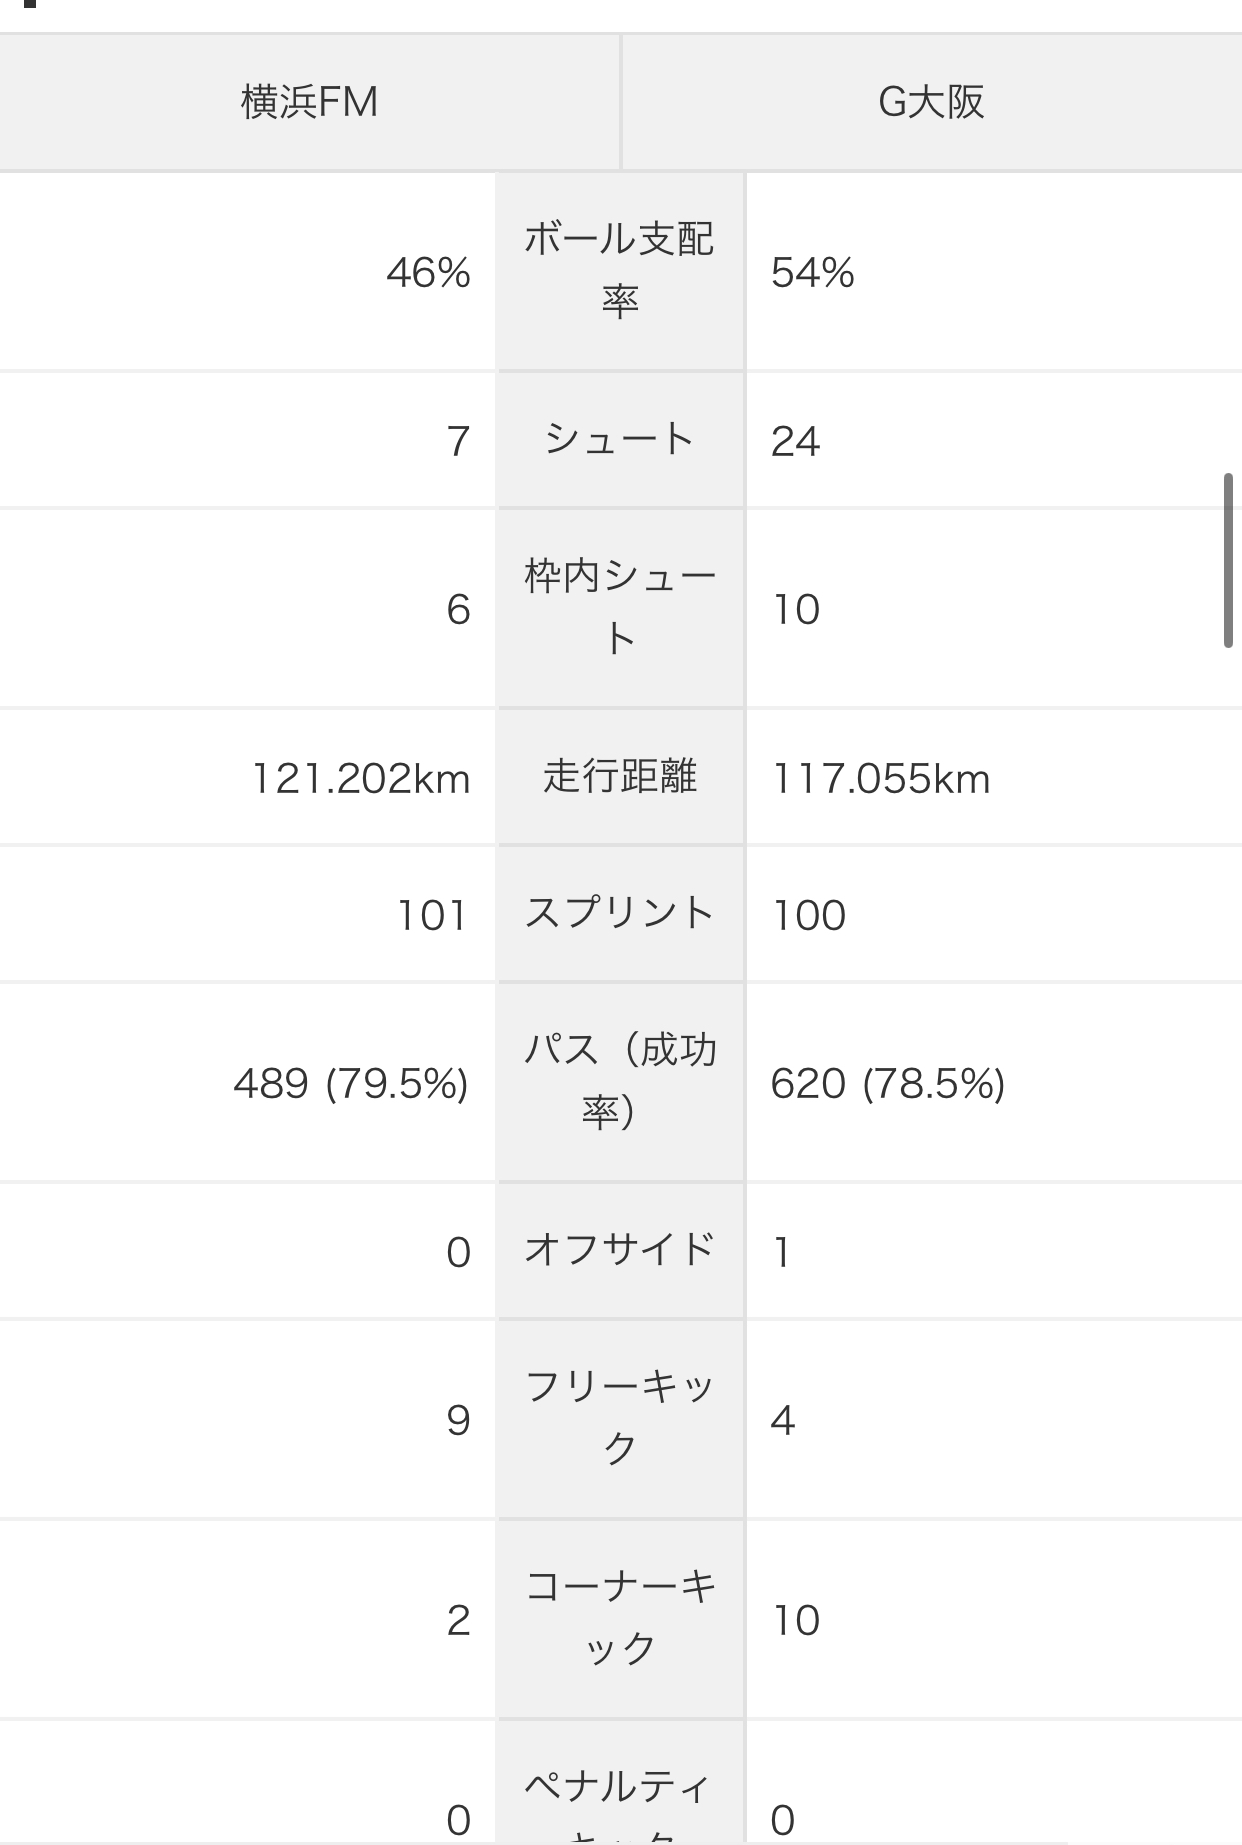Image resolution: width=1242 pixels, height=1845 pixels.
Task: Click the 走行距離 stat label
Action: click(x=620, y=777)
